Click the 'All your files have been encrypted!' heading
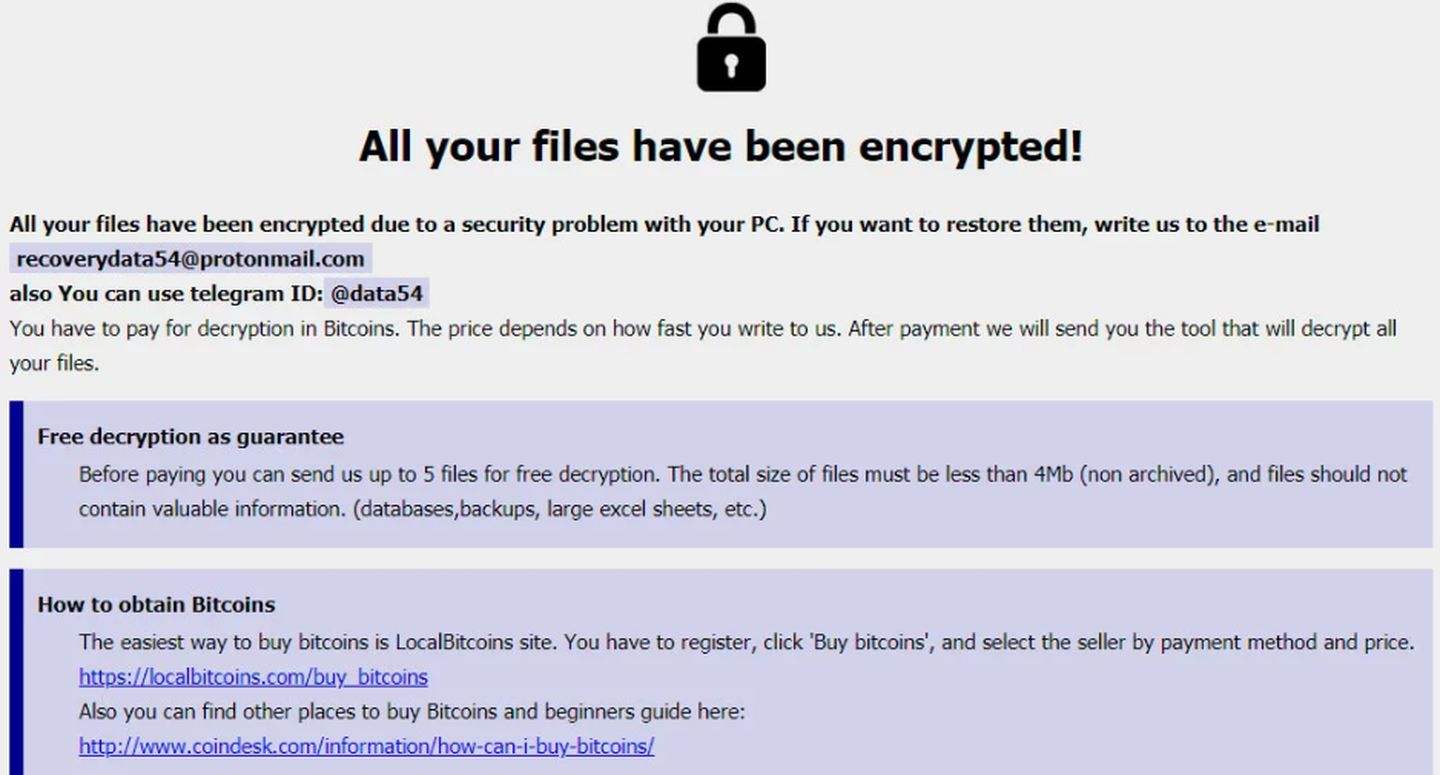Image resolution: width=1440 pixels, height=775 pixels. click(721, 146)
